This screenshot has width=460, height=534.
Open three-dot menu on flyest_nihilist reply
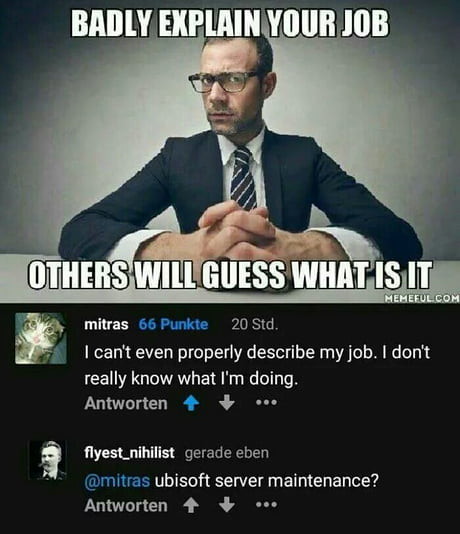click(x=267, y=504)
